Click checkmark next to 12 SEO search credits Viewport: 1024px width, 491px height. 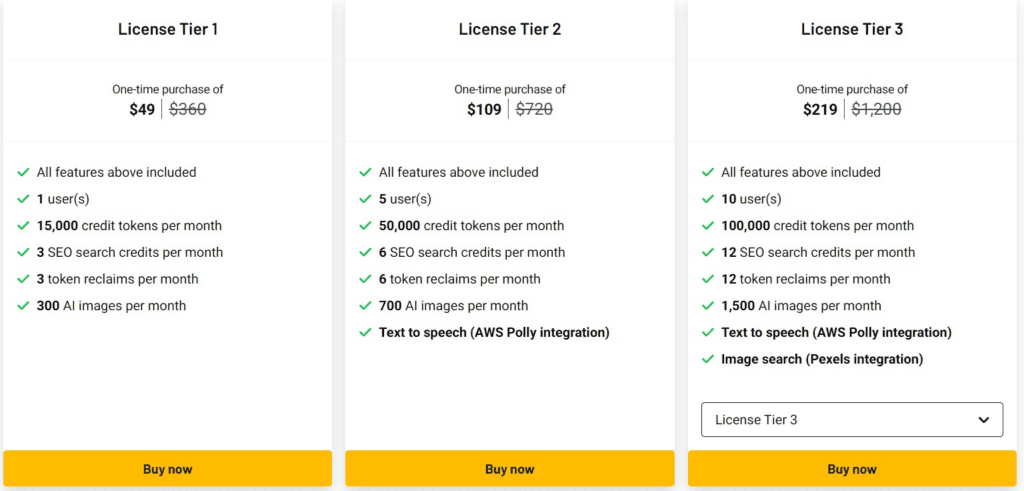coord(708,252)
